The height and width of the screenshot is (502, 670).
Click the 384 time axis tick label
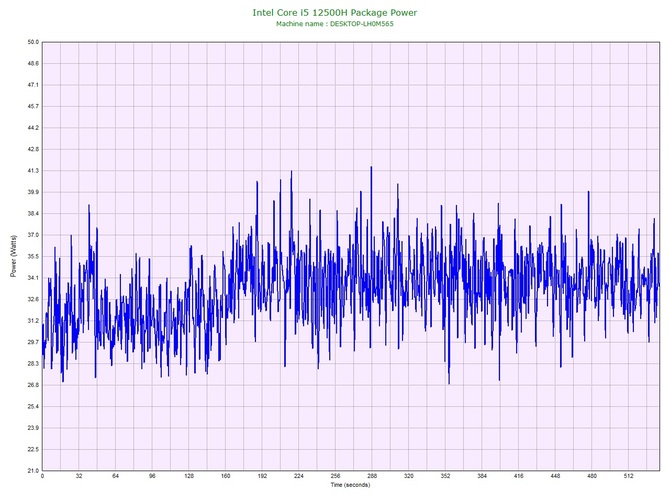pos(482,476)
